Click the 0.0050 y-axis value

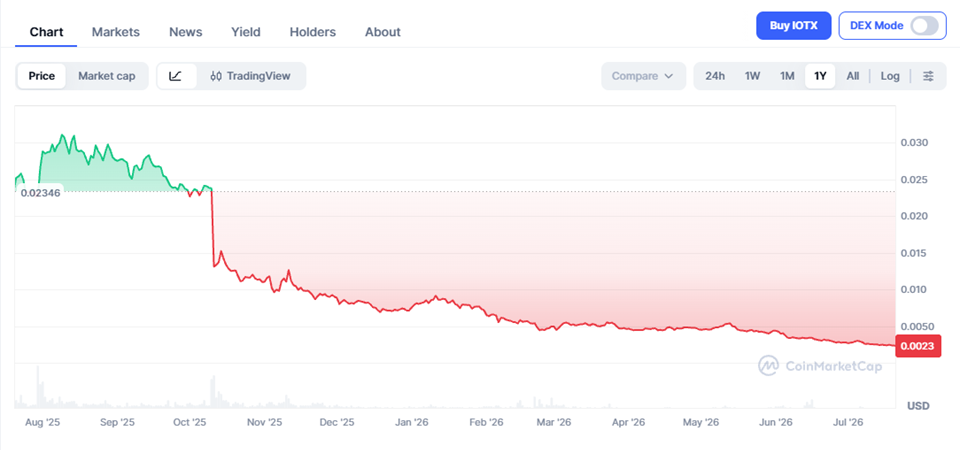917,326
